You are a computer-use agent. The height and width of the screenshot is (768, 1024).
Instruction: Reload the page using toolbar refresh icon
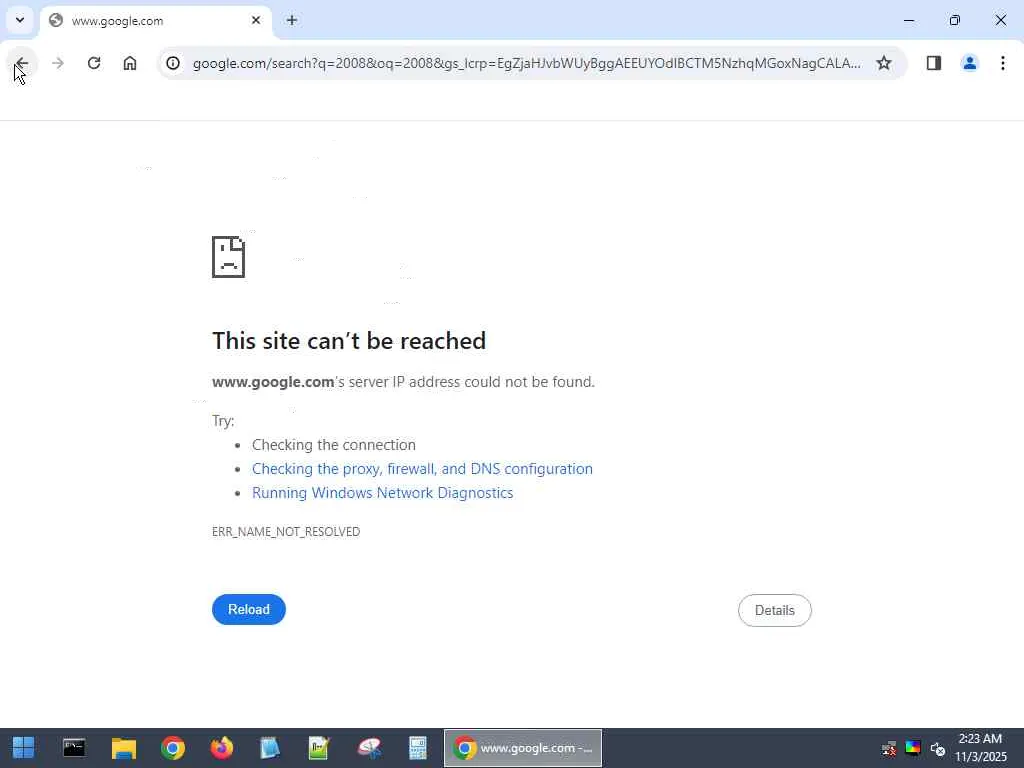coord(94,63)
